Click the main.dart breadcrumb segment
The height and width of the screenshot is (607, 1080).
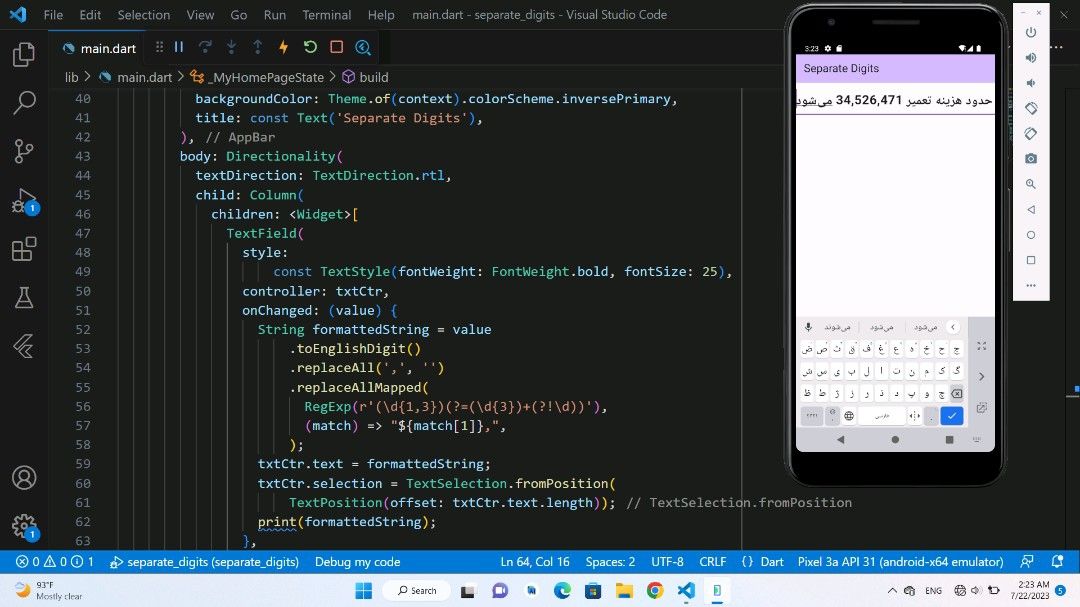tap(136, 77)
